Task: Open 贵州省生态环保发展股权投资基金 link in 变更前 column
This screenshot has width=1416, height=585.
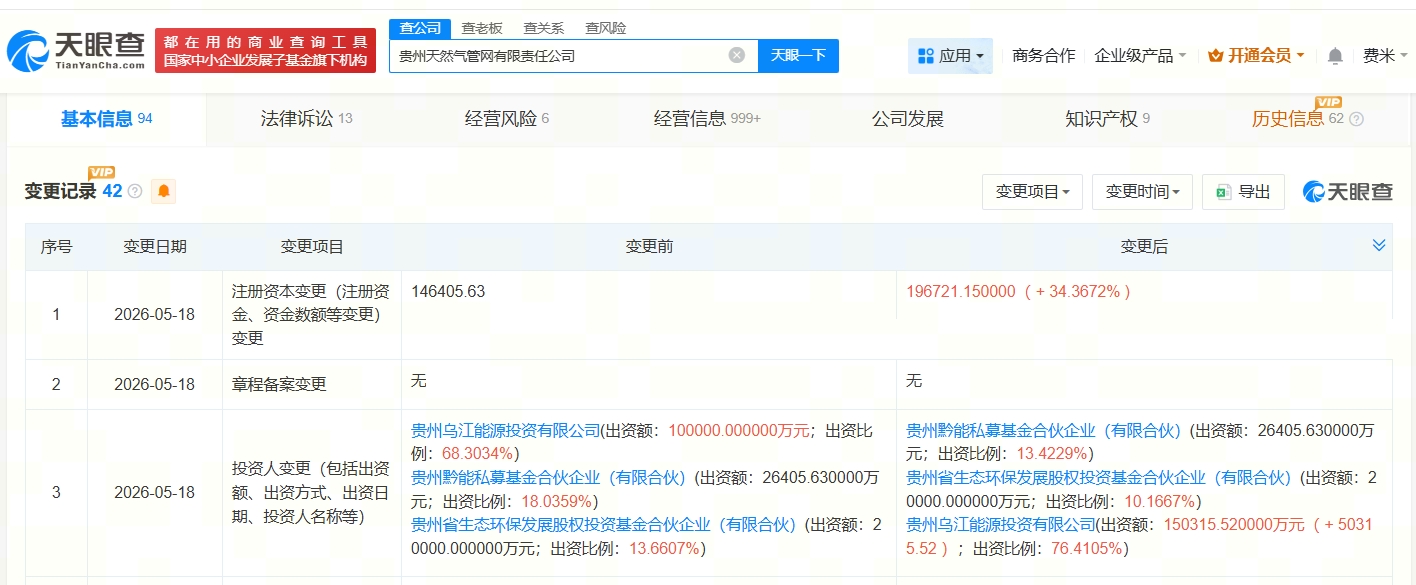Action: (x=604, y=524)
